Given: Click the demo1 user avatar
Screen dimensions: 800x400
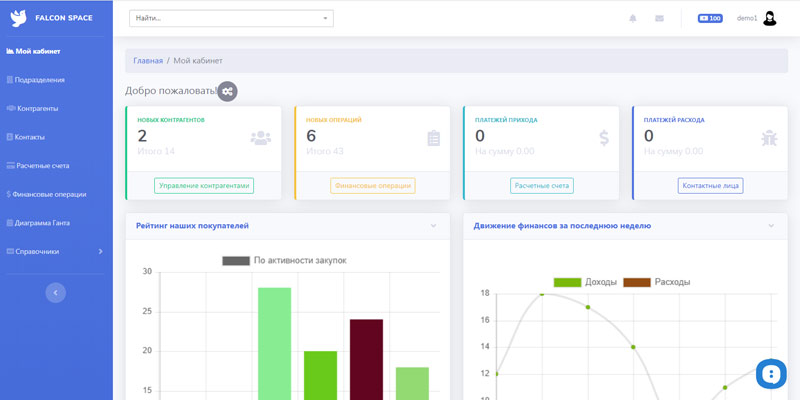Looking at the screenshot, I should [770, 18].
